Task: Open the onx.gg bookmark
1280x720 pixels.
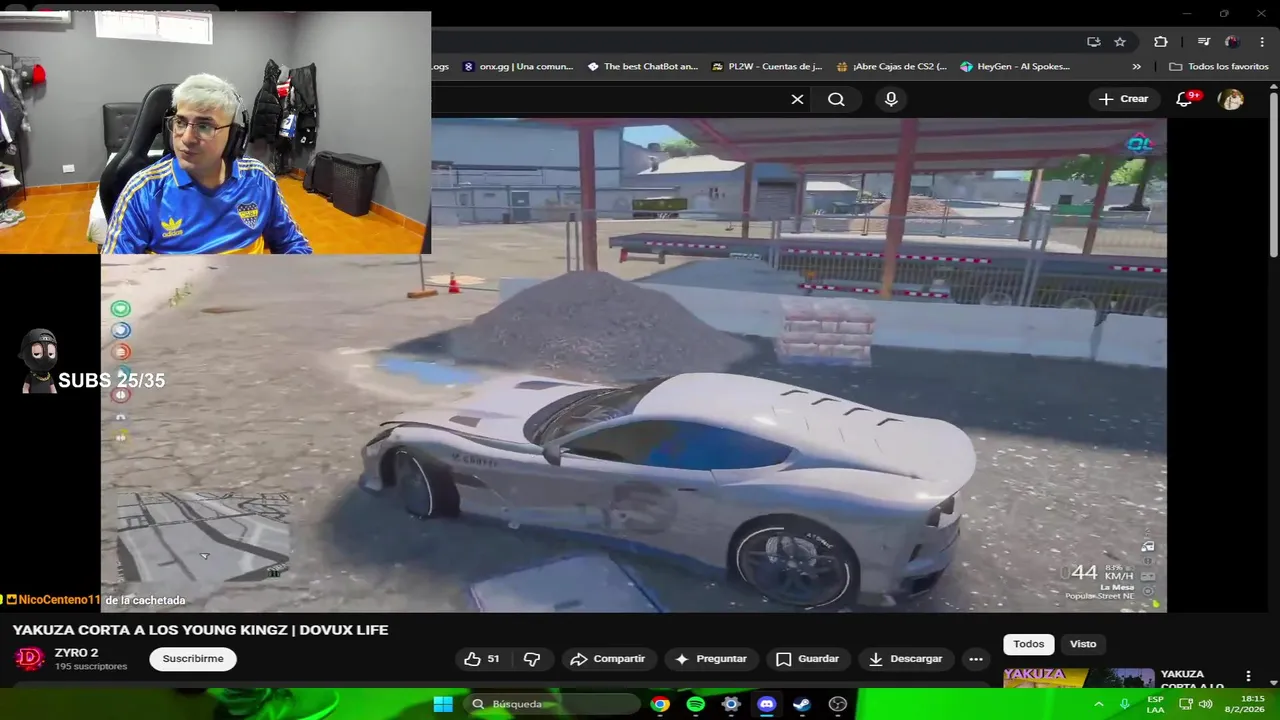Action: [518, 67]
